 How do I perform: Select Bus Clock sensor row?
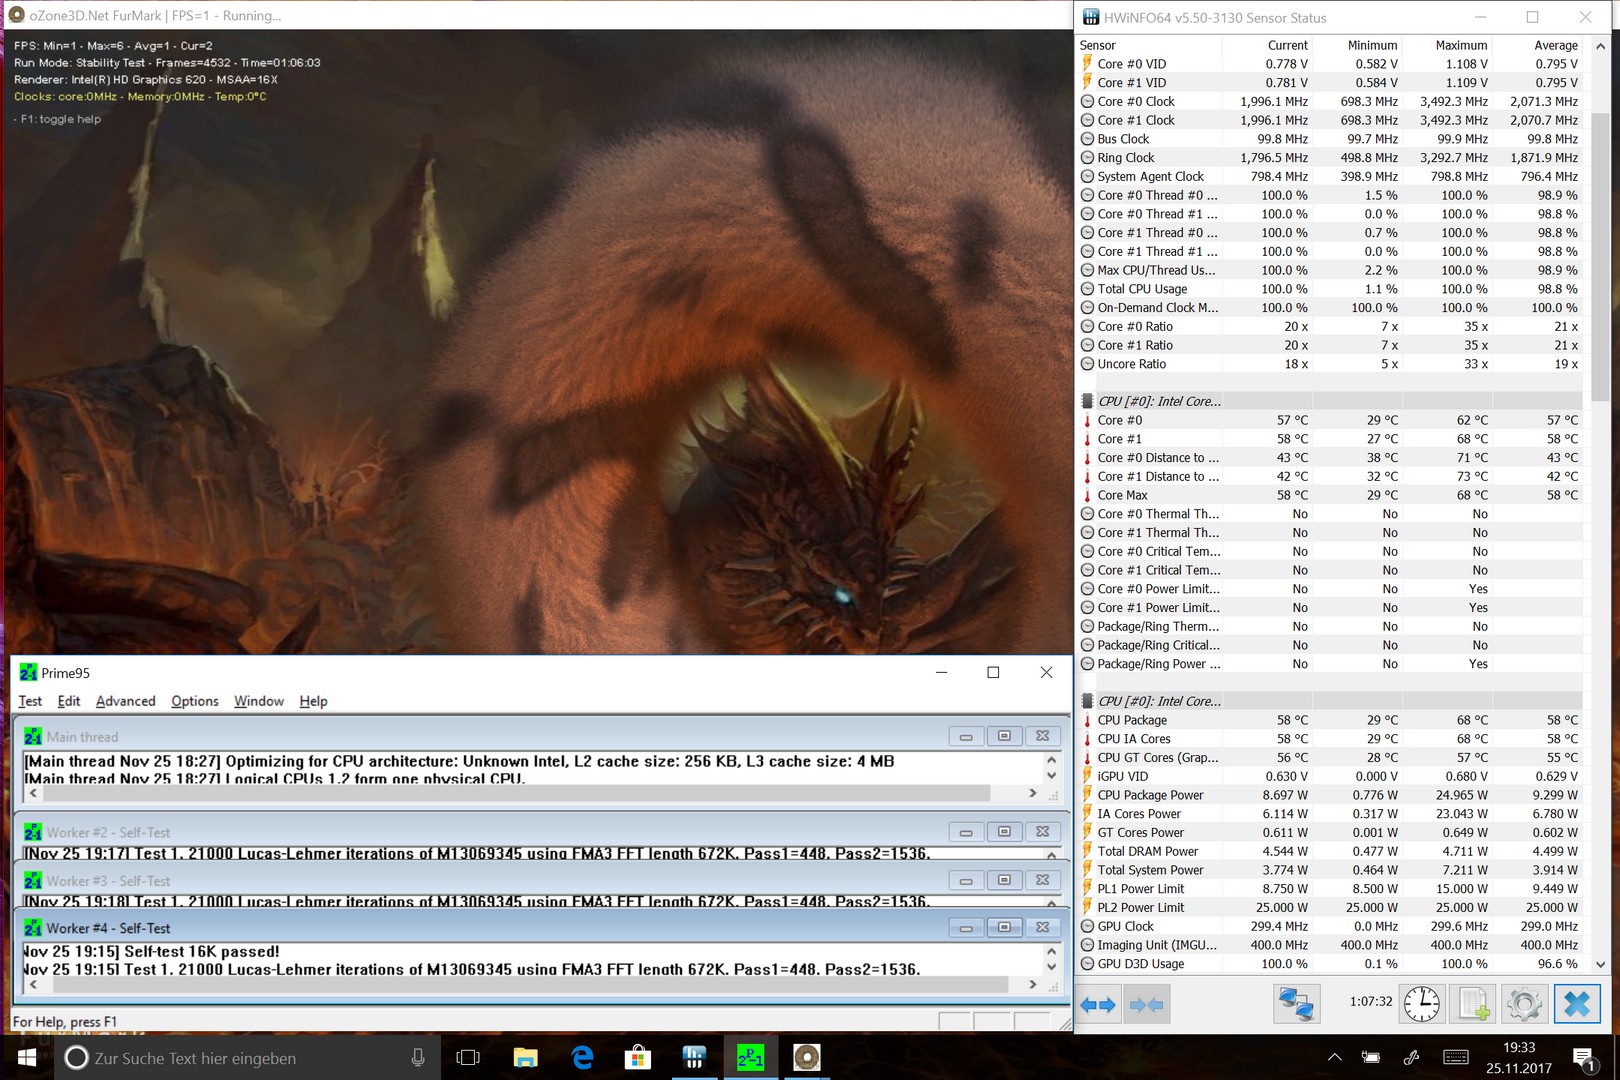(1330, 139)
